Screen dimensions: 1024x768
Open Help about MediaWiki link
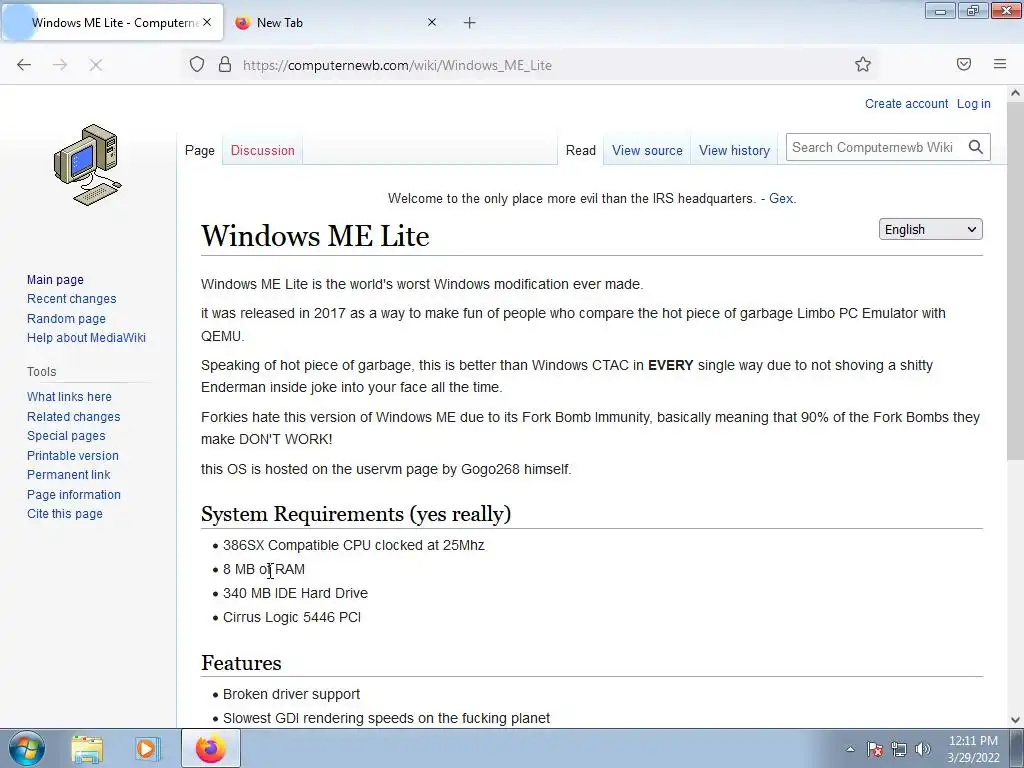coord(86,338)
